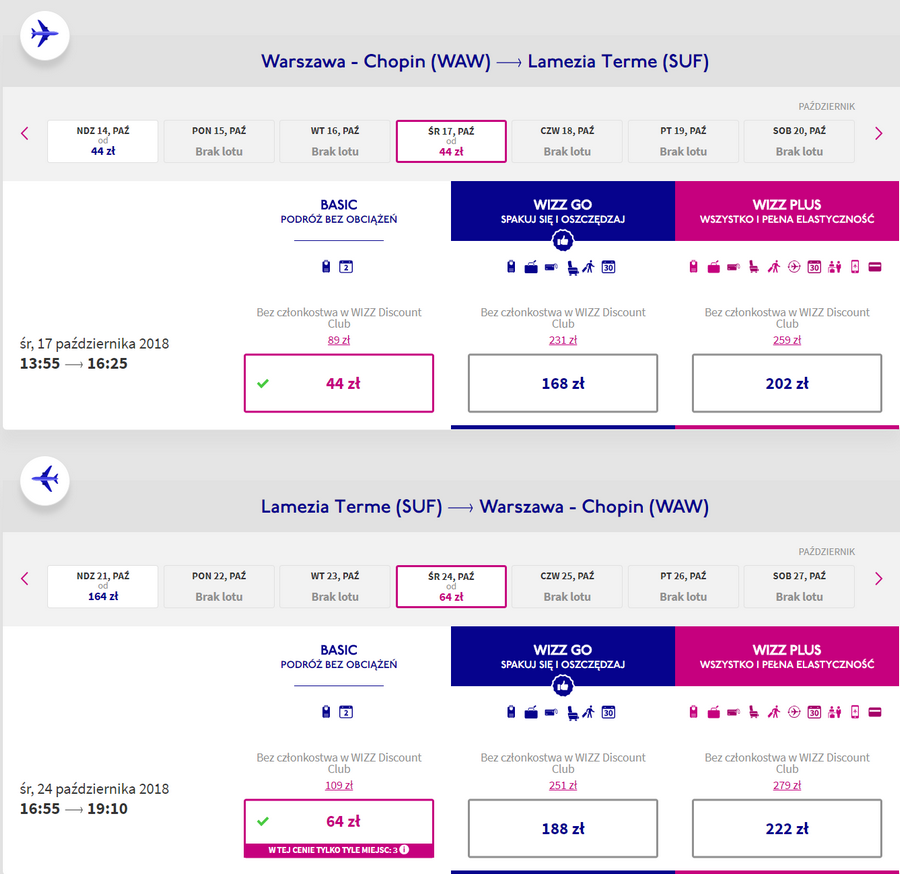Screen dimensions: 900x874
Task: Select outbound BASIC fare 44 zł
Action: (x=339, y=383)
